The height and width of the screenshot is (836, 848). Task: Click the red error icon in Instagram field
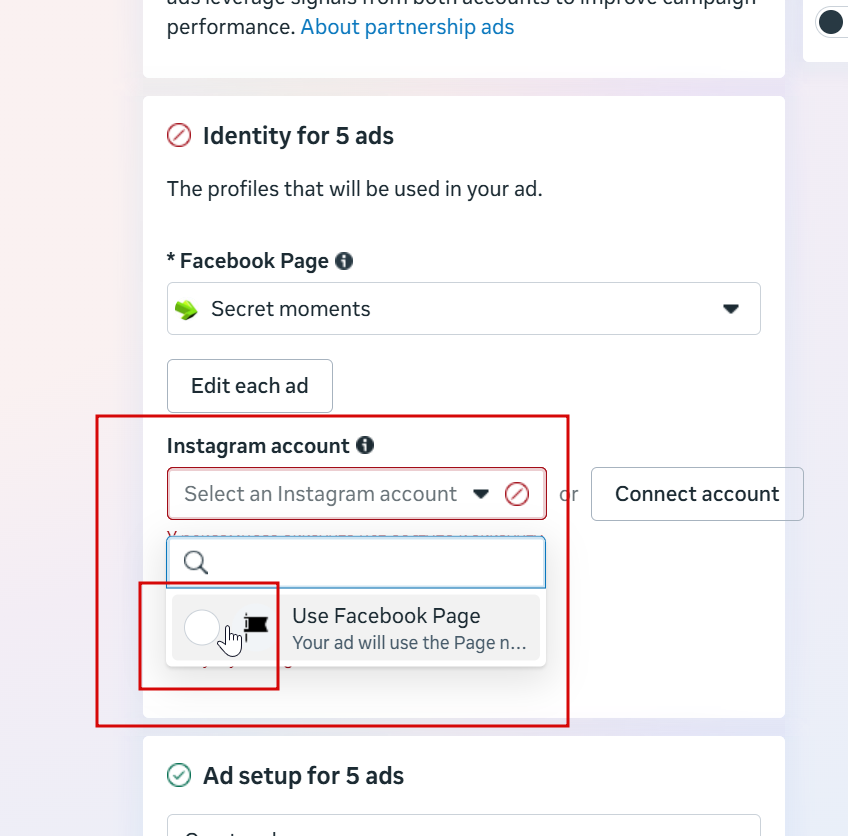(516, 494)
